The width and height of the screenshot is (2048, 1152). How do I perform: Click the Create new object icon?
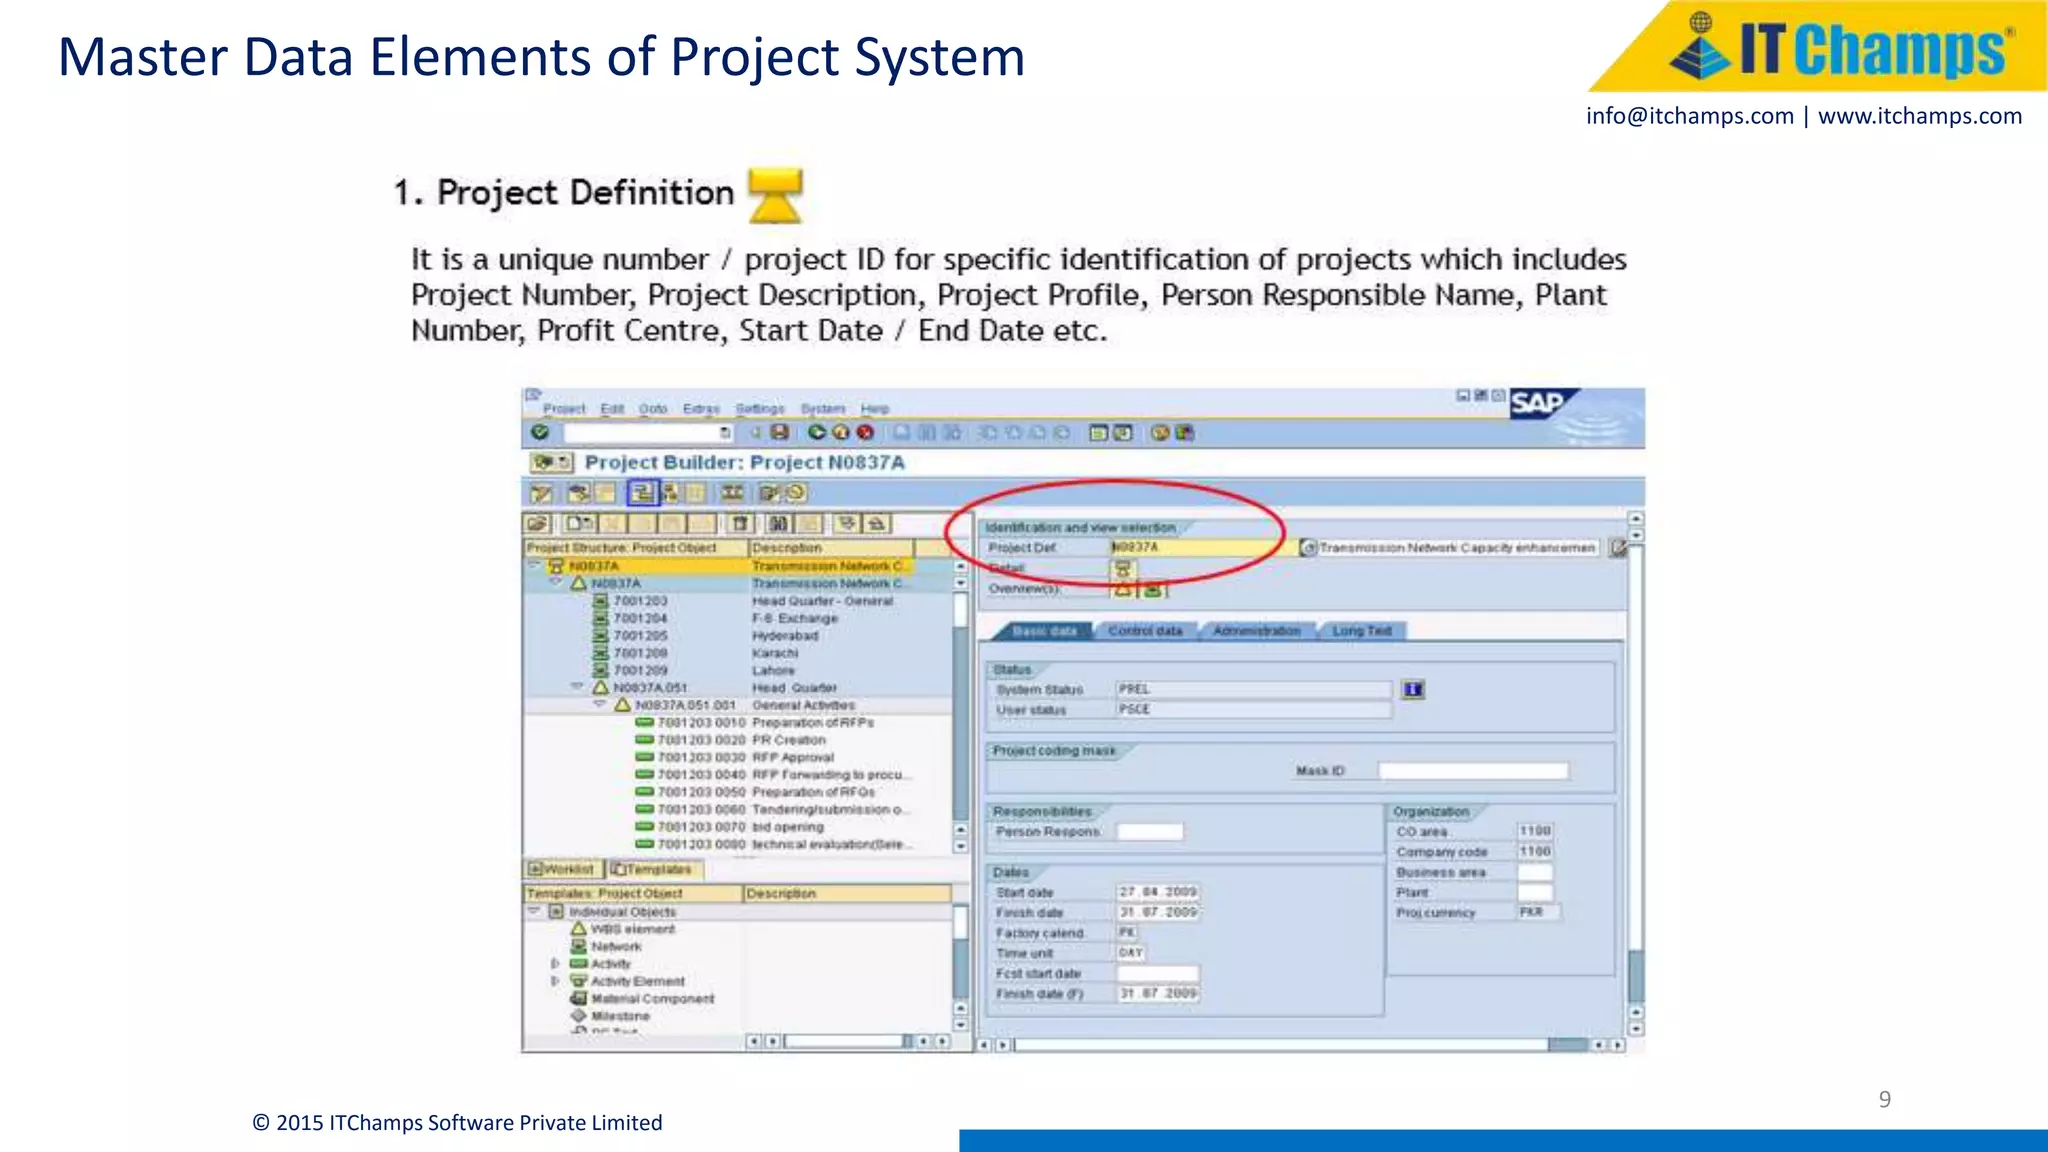point(579,523)
